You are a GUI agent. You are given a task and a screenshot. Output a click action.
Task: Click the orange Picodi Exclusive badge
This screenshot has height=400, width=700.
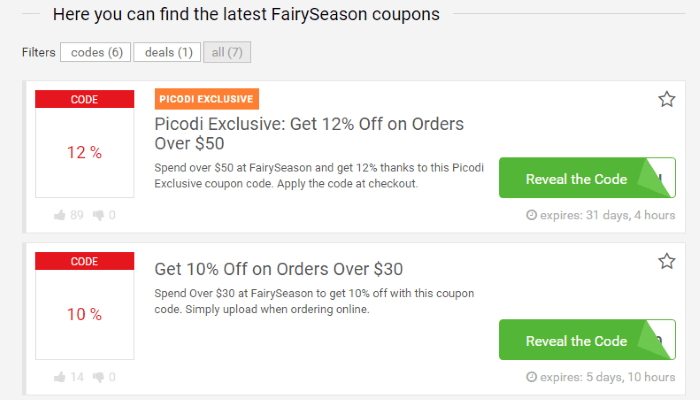coord(207,99)
